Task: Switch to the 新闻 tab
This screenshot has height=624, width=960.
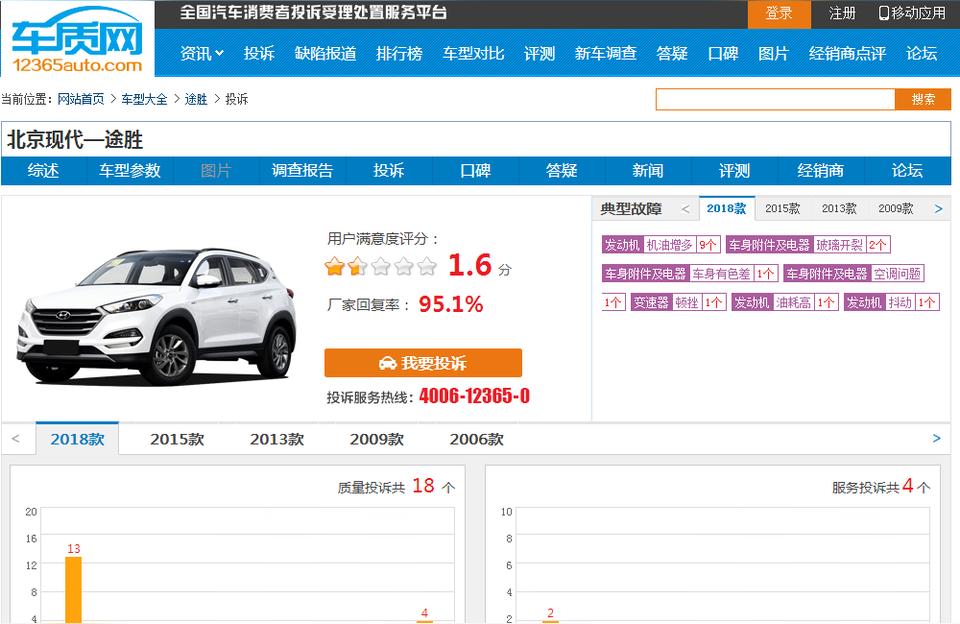Action: (x=648, y=170)
